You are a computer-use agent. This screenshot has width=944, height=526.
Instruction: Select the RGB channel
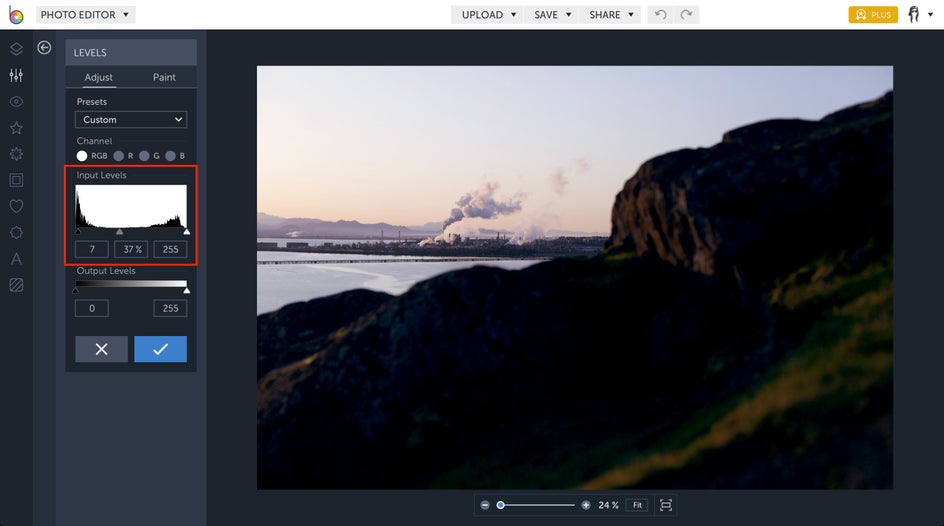pos(82,156)
